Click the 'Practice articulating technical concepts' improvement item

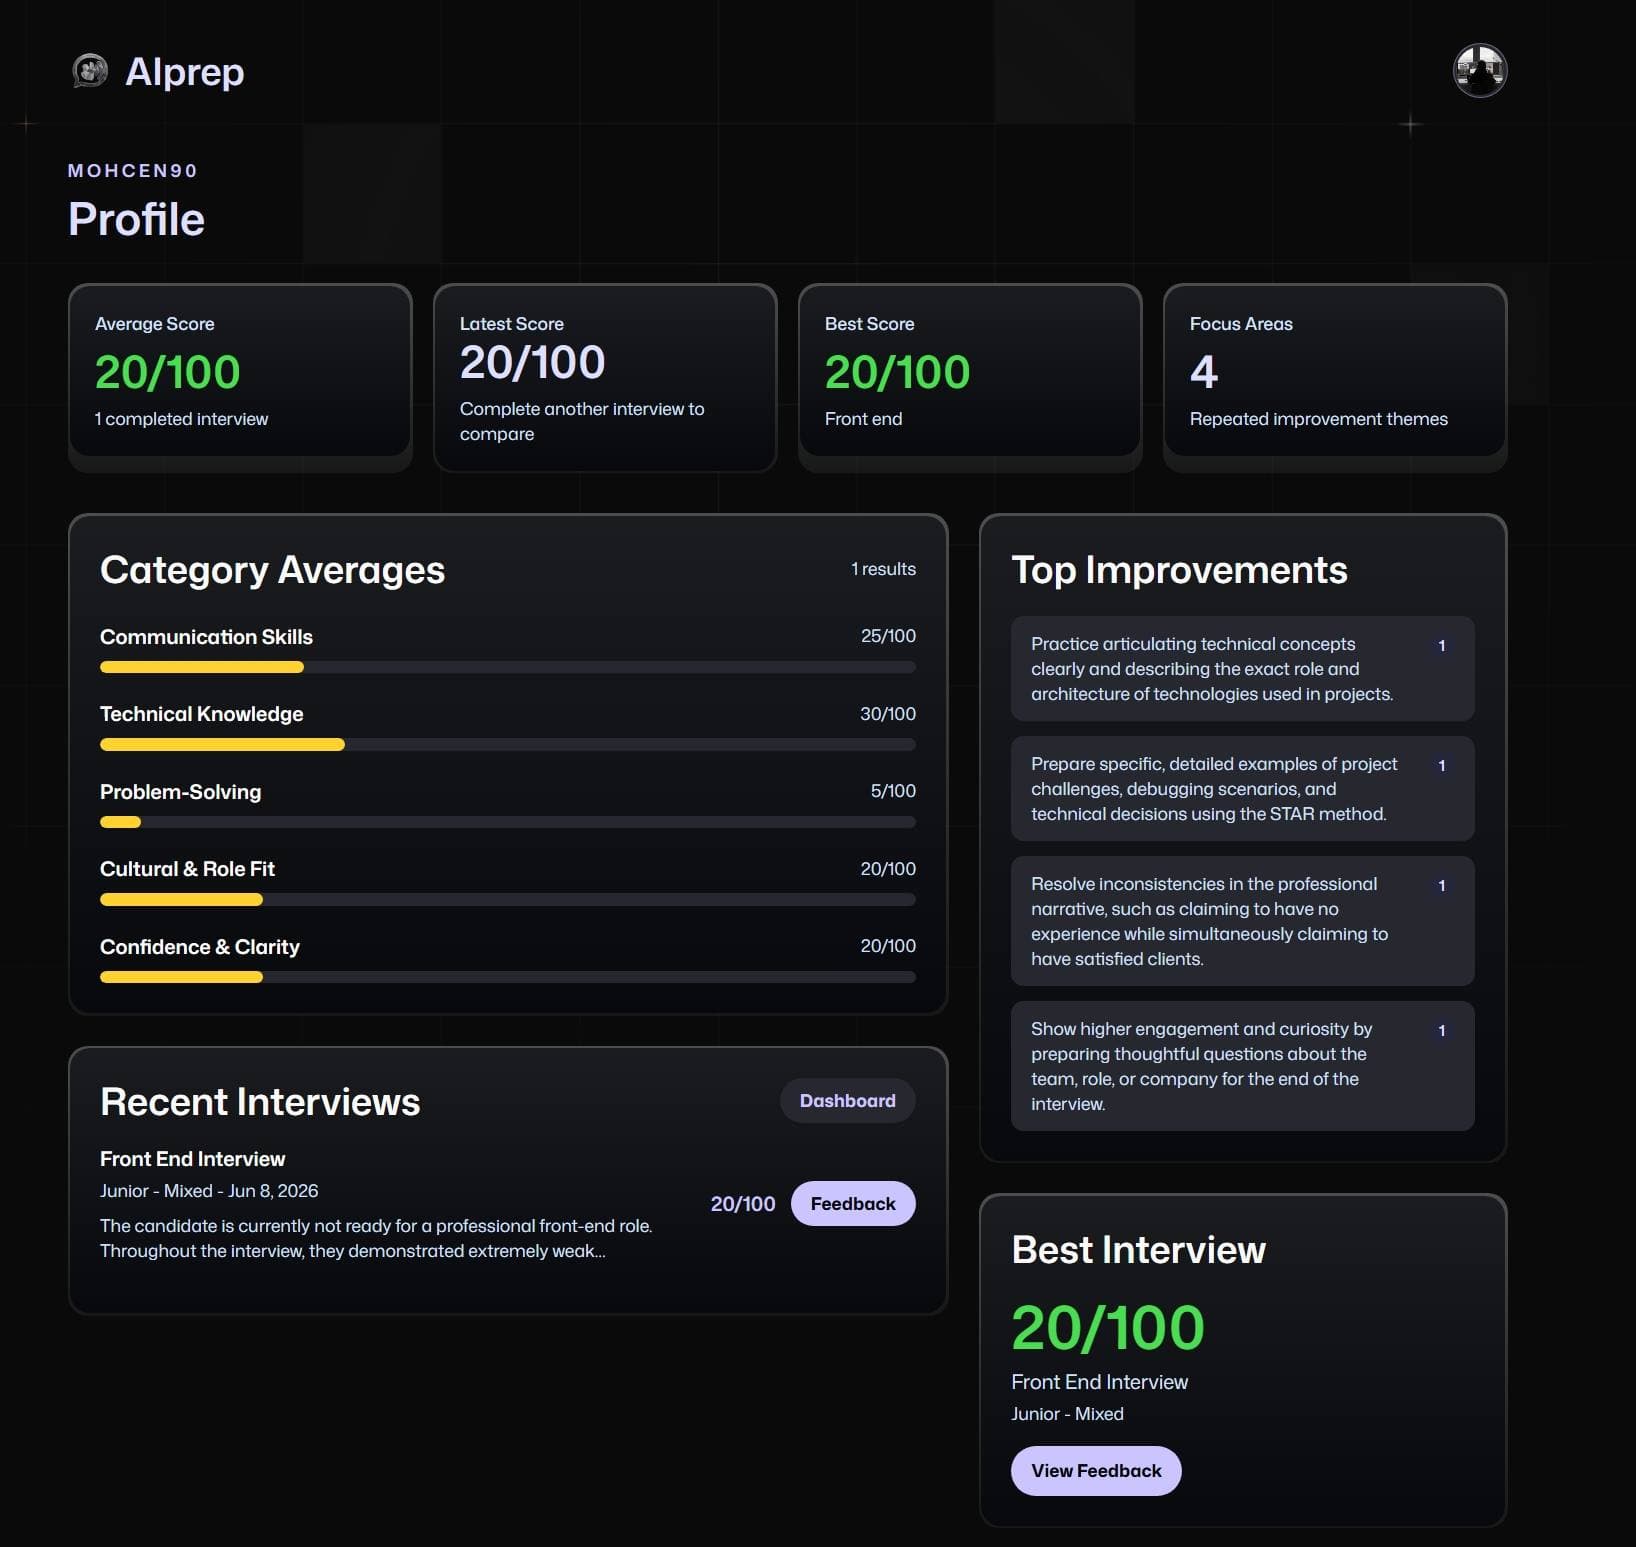[1242, 668]
